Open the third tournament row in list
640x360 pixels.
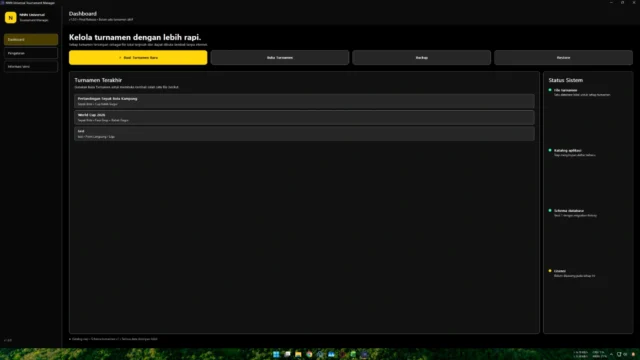tap(304, 134)
